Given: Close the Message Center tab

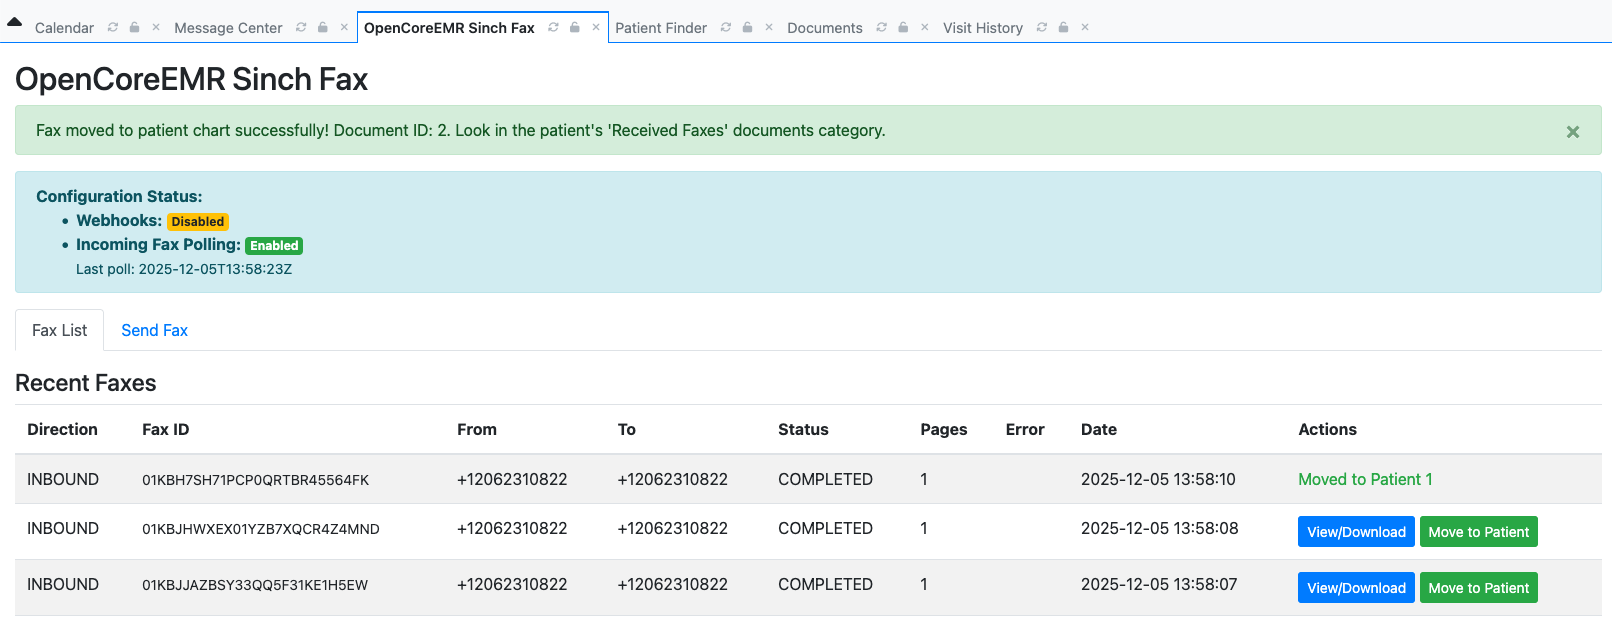Looking at the screenshot, I should pos(344,27).
